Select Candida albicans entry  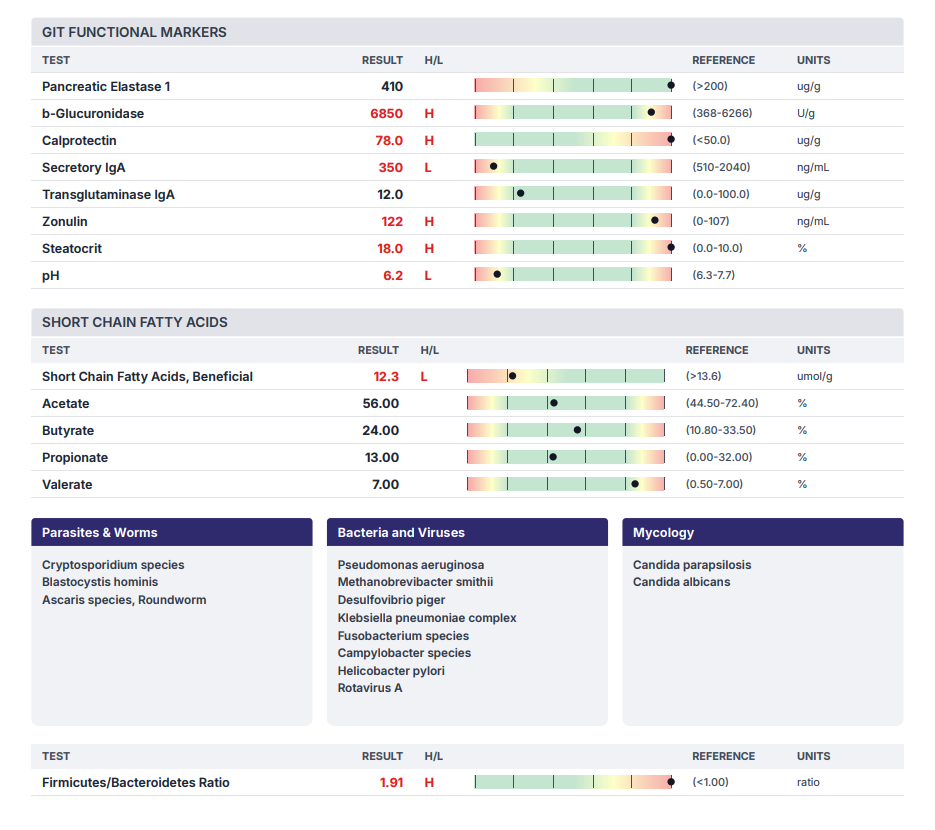coord(682,582)
